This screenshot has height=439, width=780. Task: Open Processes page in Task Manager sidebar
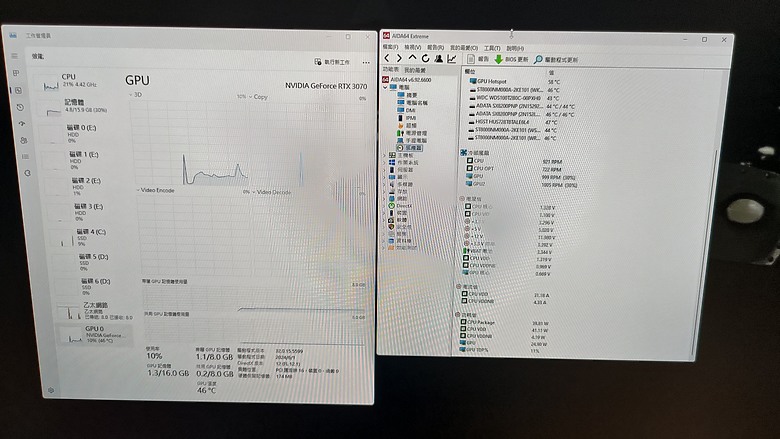[16, 73]
